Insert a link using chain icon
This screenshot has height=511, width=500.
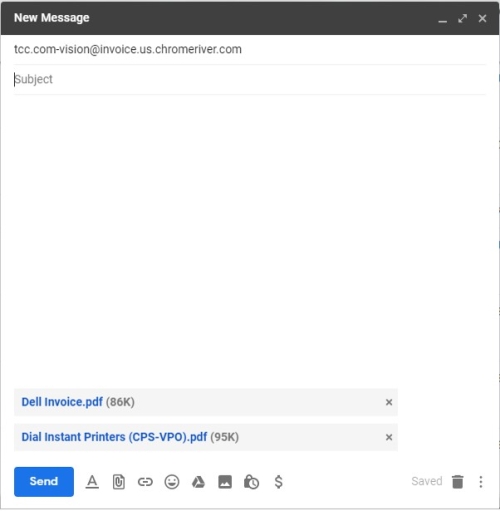145,482
